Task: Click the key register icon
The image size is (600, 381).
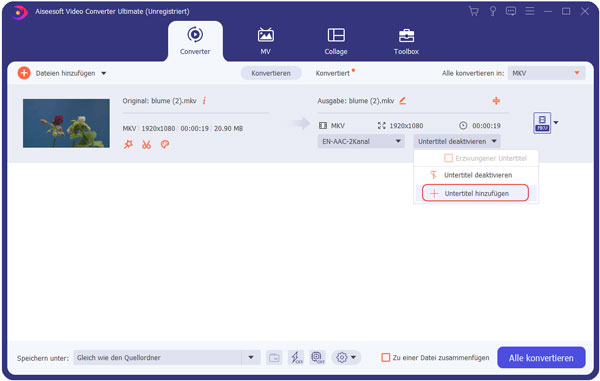Action: pos(493,11)
